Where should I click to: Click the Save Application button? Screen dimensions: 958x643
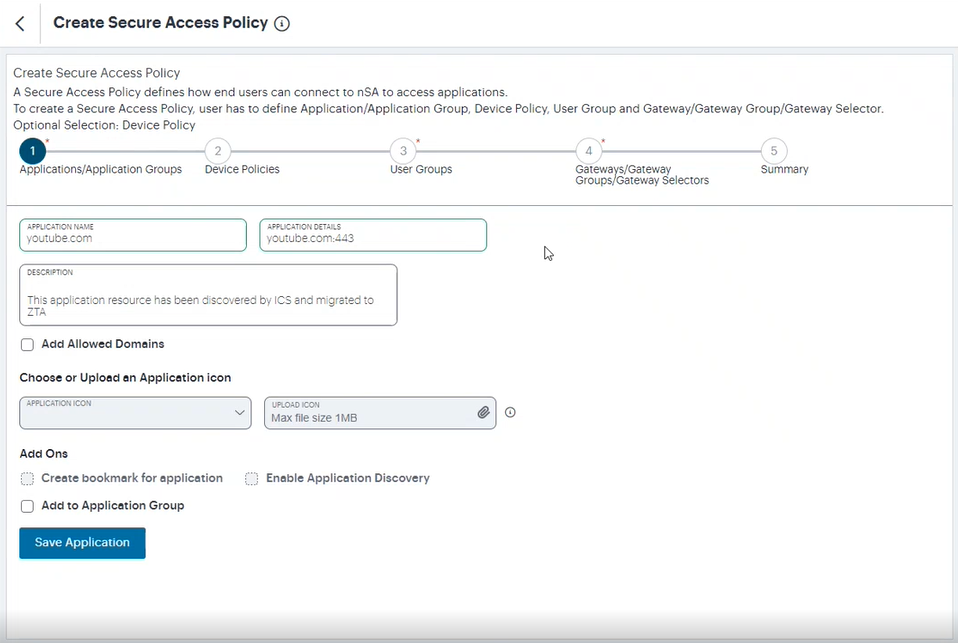pos(82,542)
